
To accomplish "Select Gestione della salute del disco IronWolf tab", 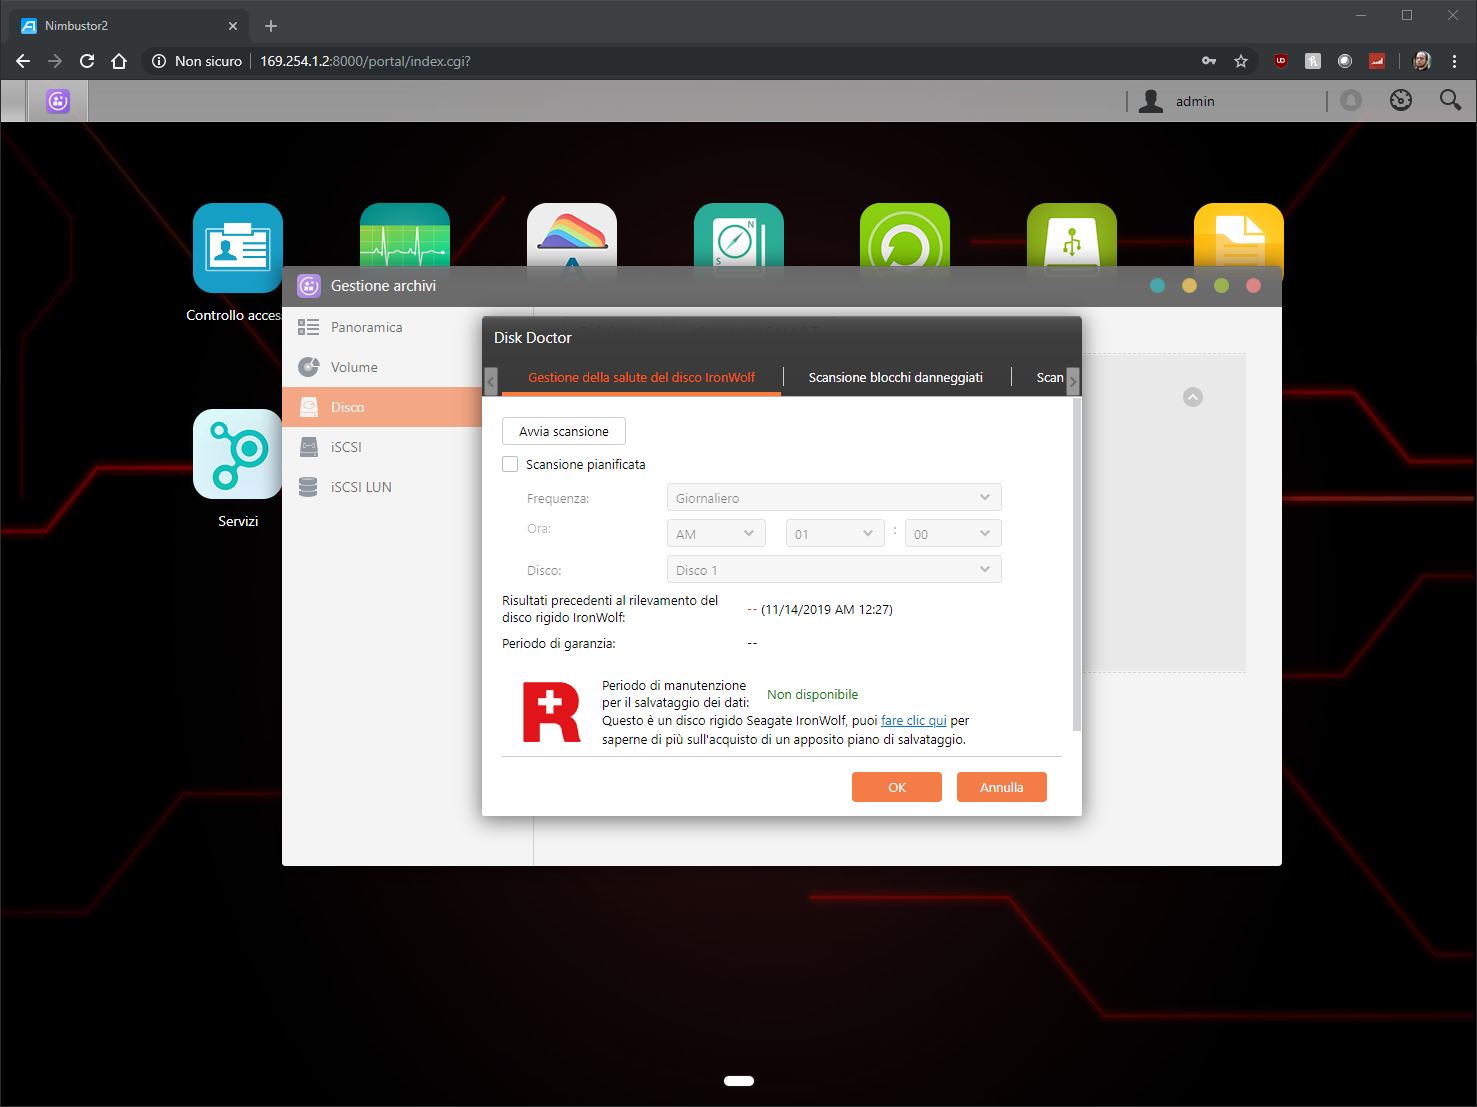I will (641, 377).
